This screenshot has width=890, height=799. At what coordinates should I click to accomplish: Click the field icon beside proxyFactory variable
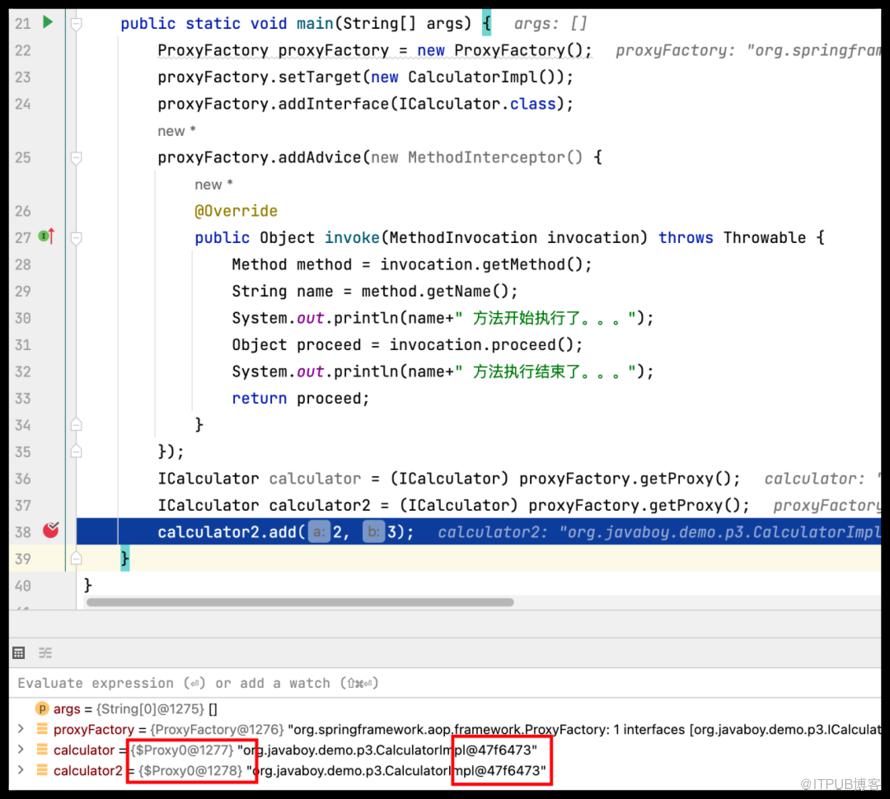coord(42,729)
